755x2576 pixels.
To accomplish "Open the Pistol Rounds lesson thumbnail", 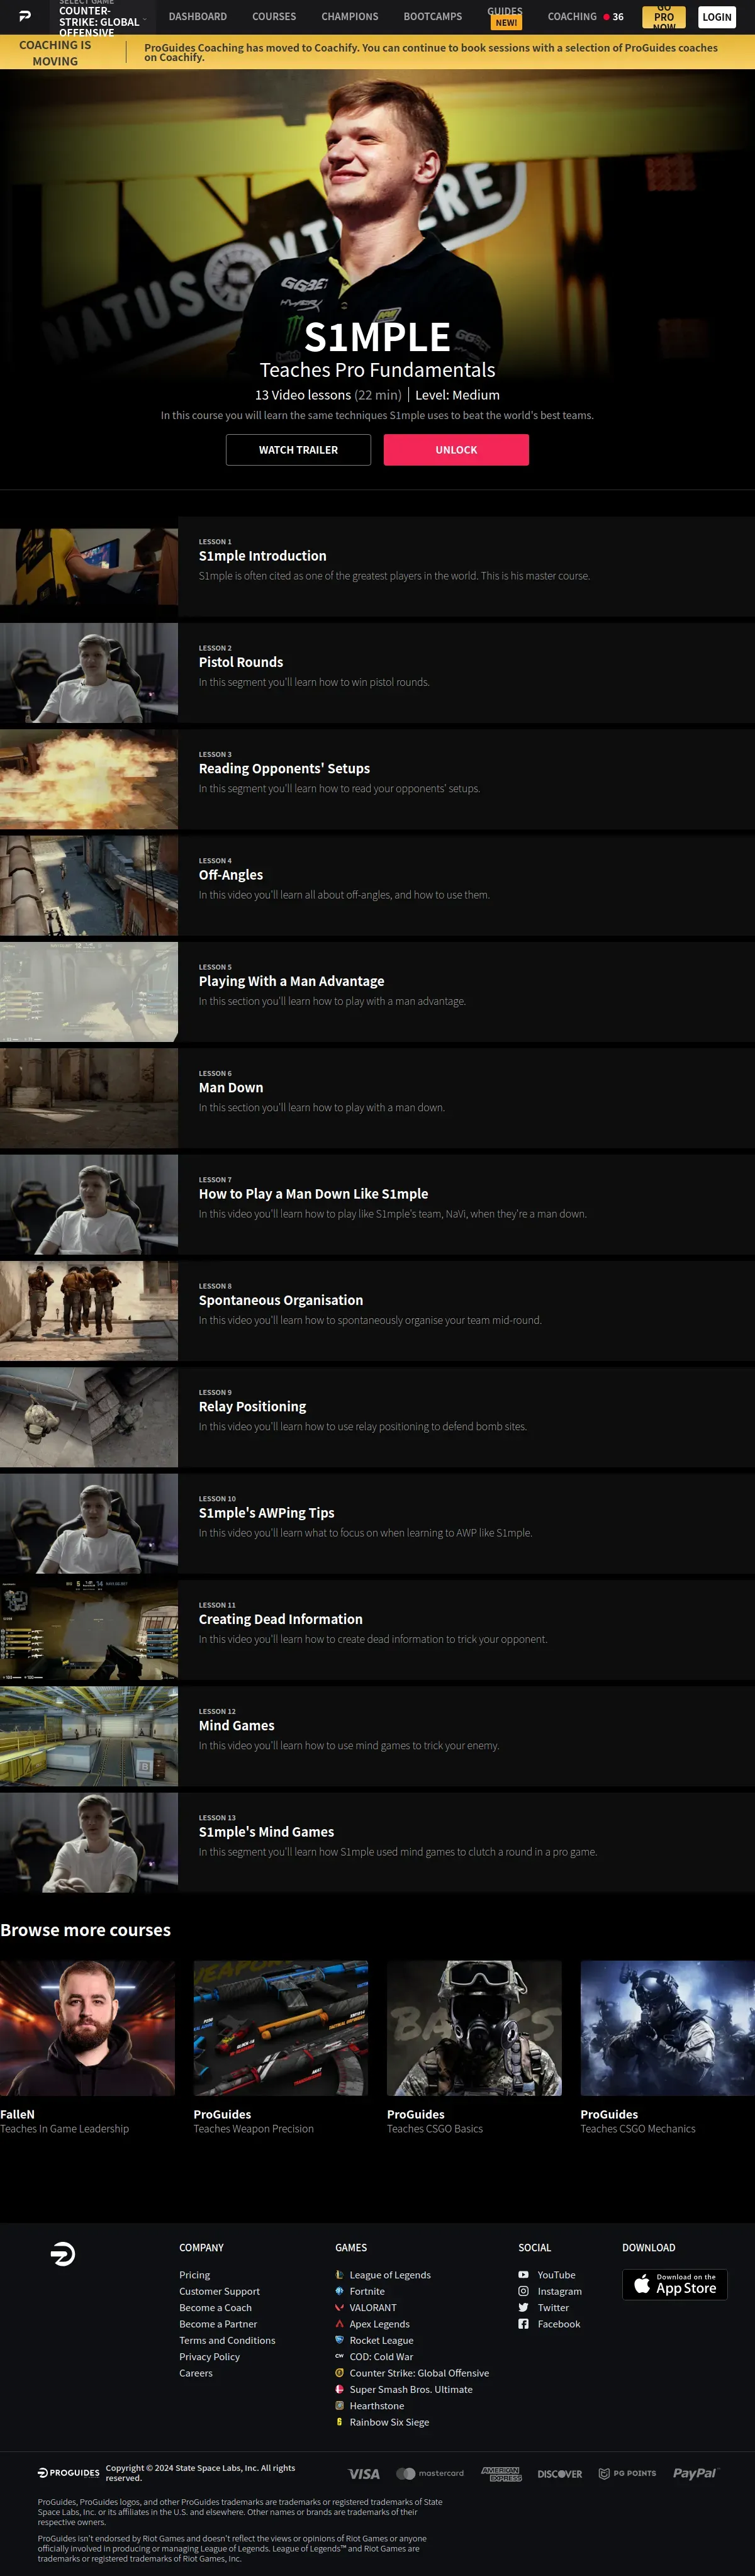I will coord(89,673).
